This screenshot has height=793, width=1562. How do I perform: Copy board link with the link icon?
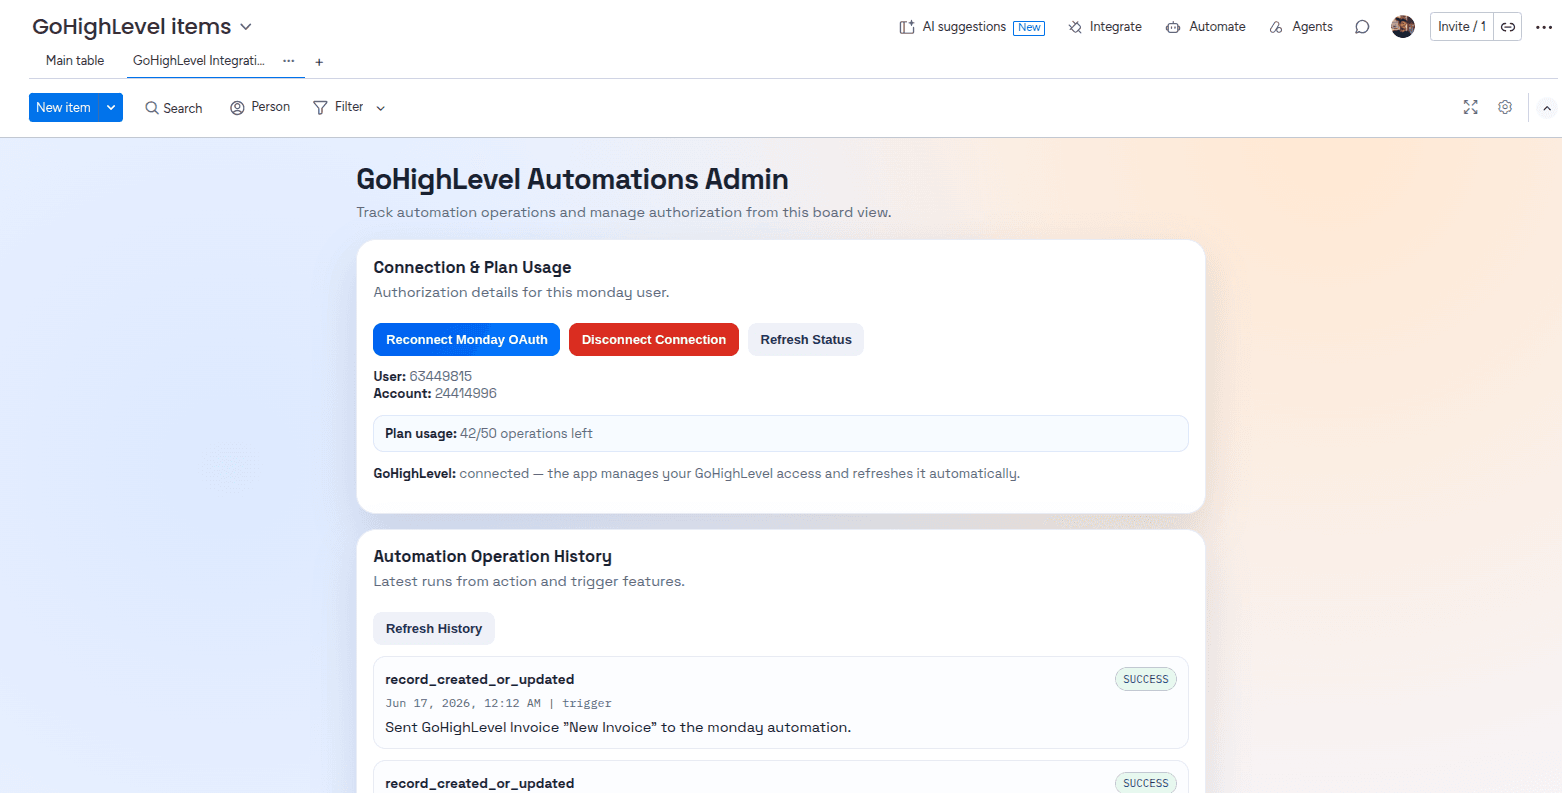tap(1508, 27)
